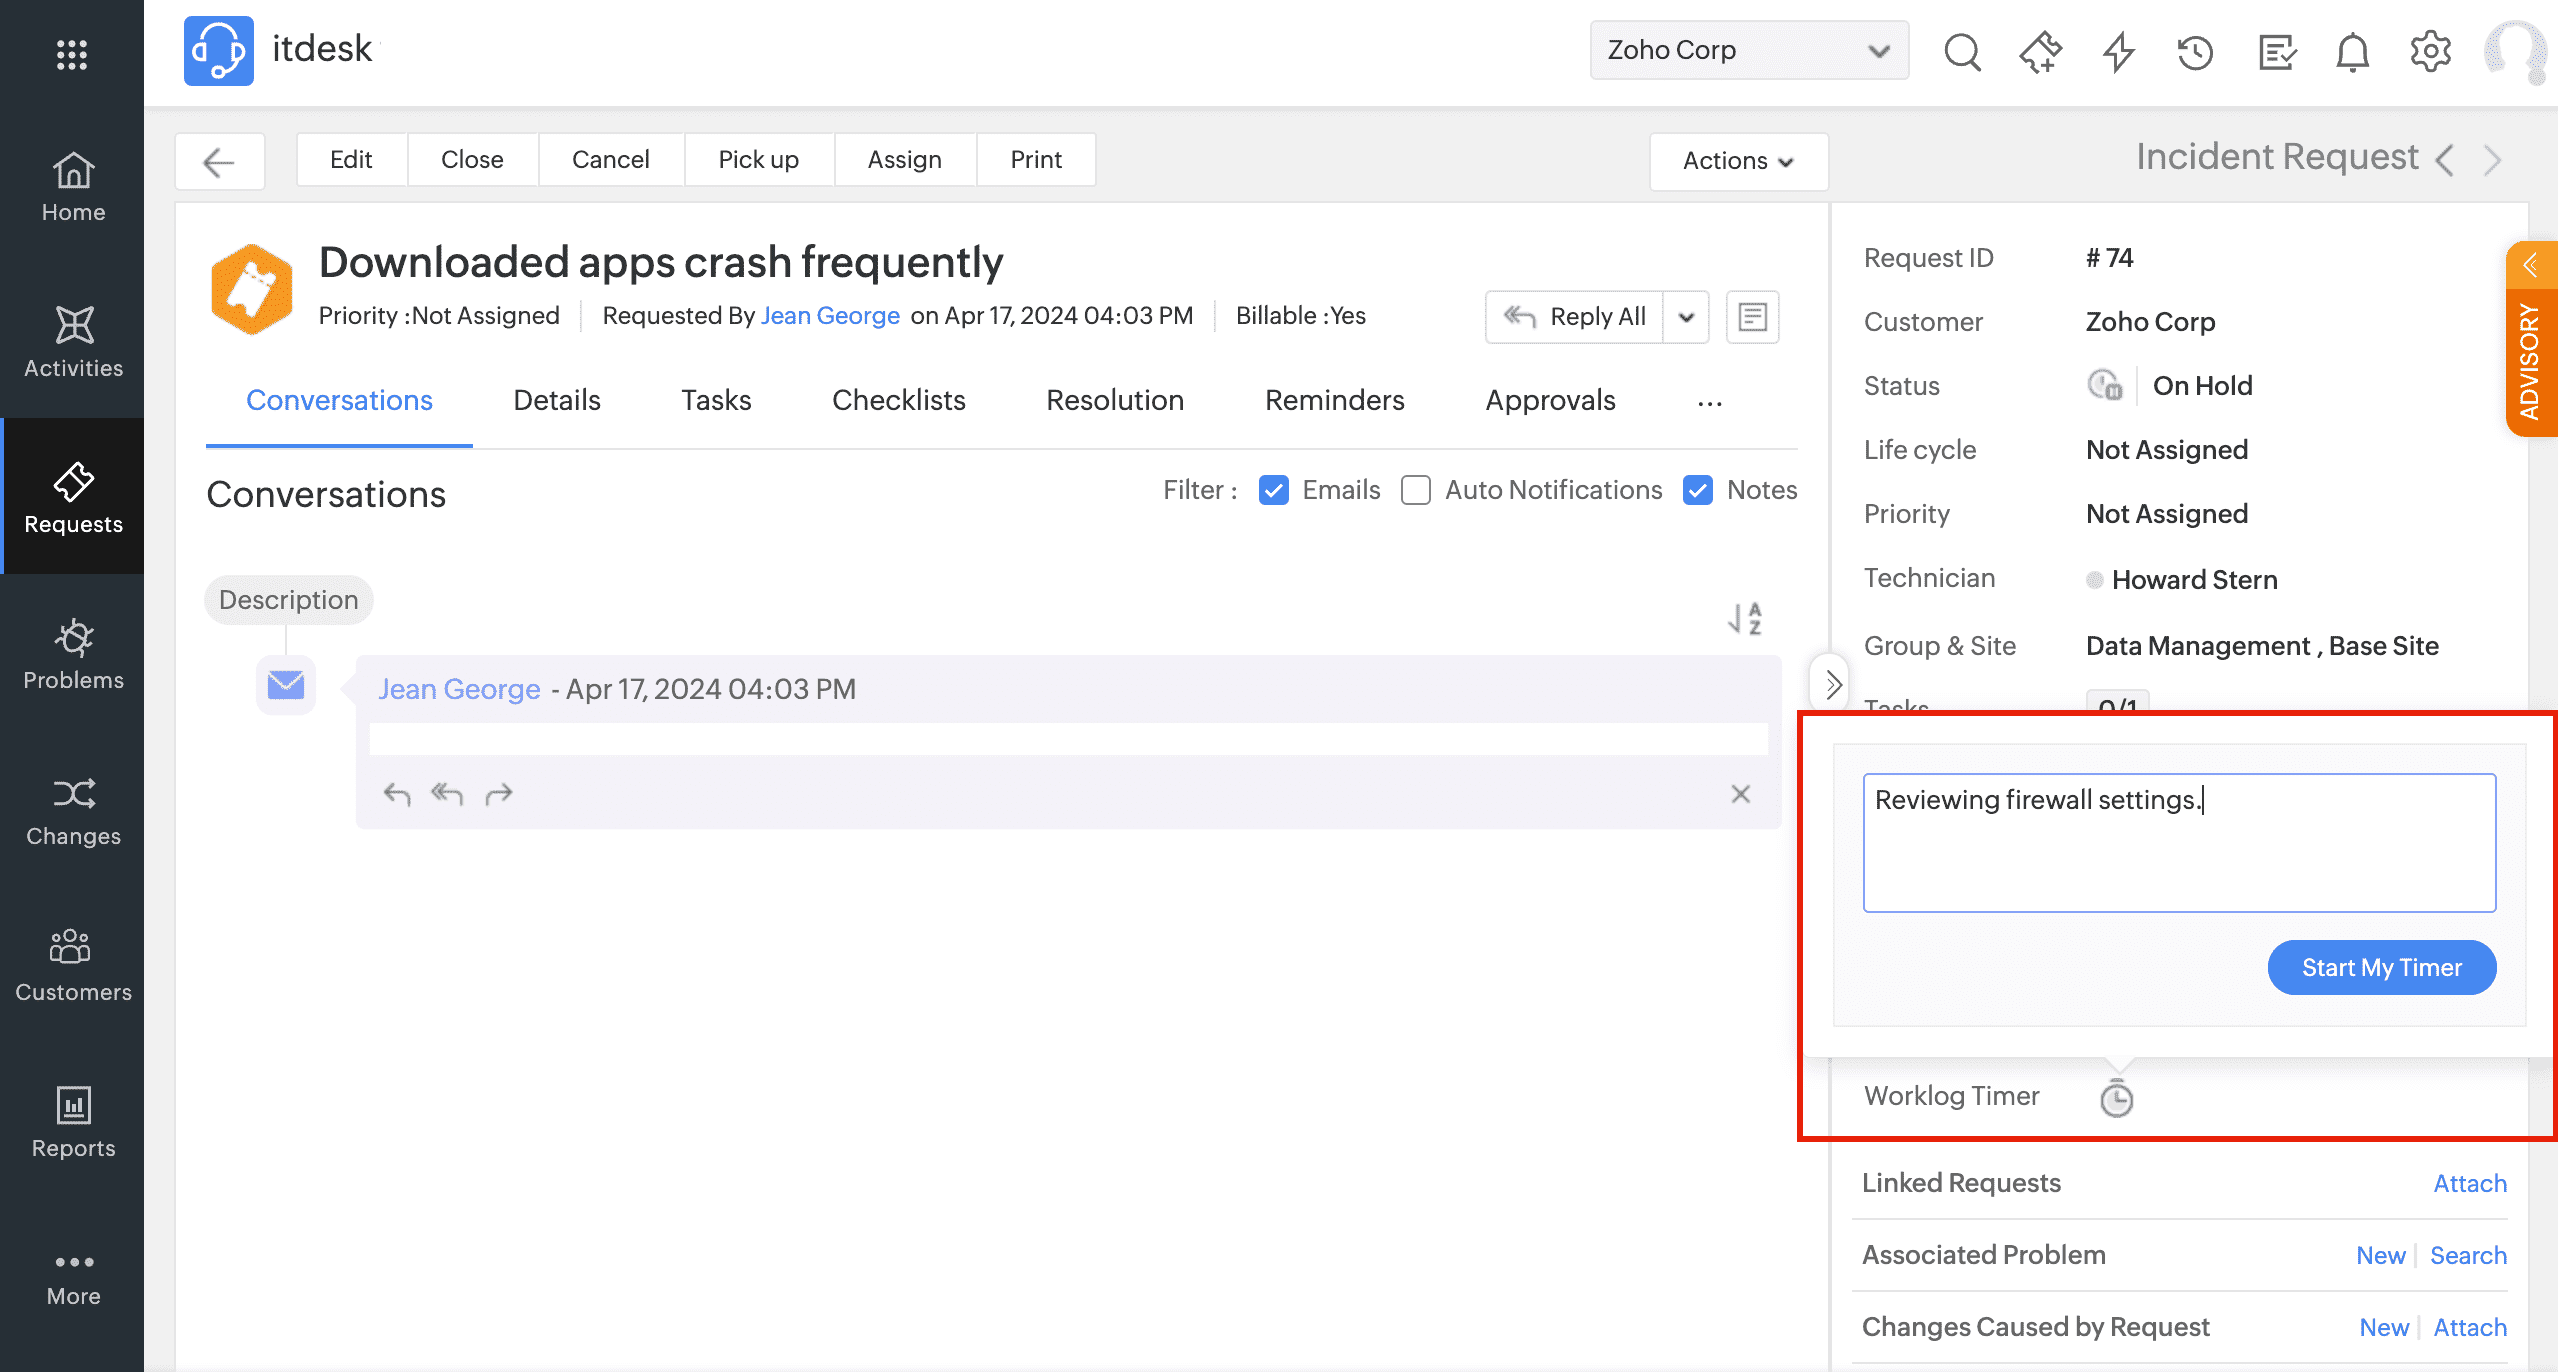Viewport: 2558px width, 1372px height.
Task: Click the worklog timer description text box
Action: click(x=2179, y=842)
